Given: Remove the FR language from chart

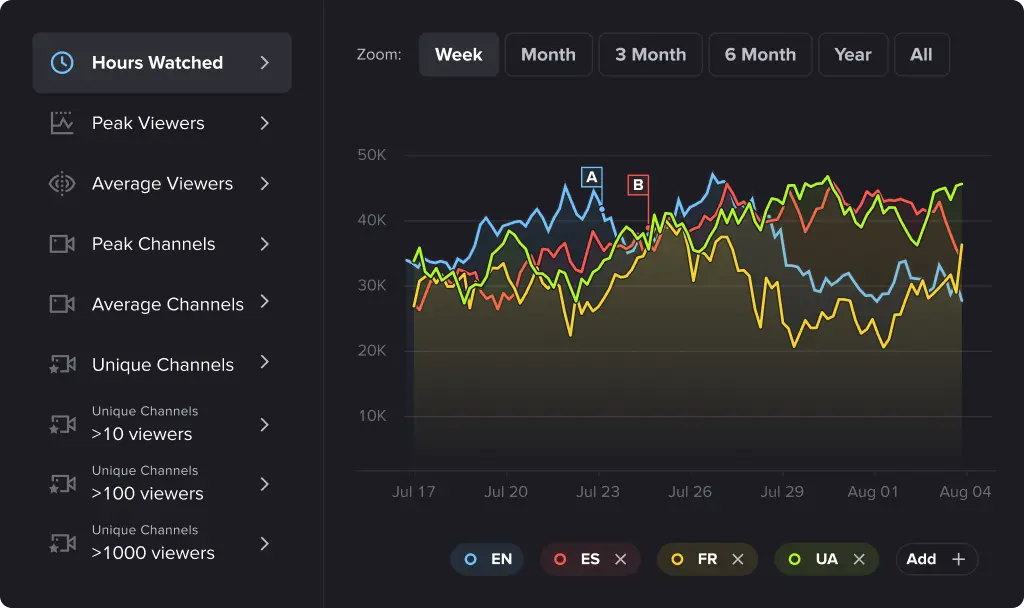Looking at the screenshot, I should 738,559.
